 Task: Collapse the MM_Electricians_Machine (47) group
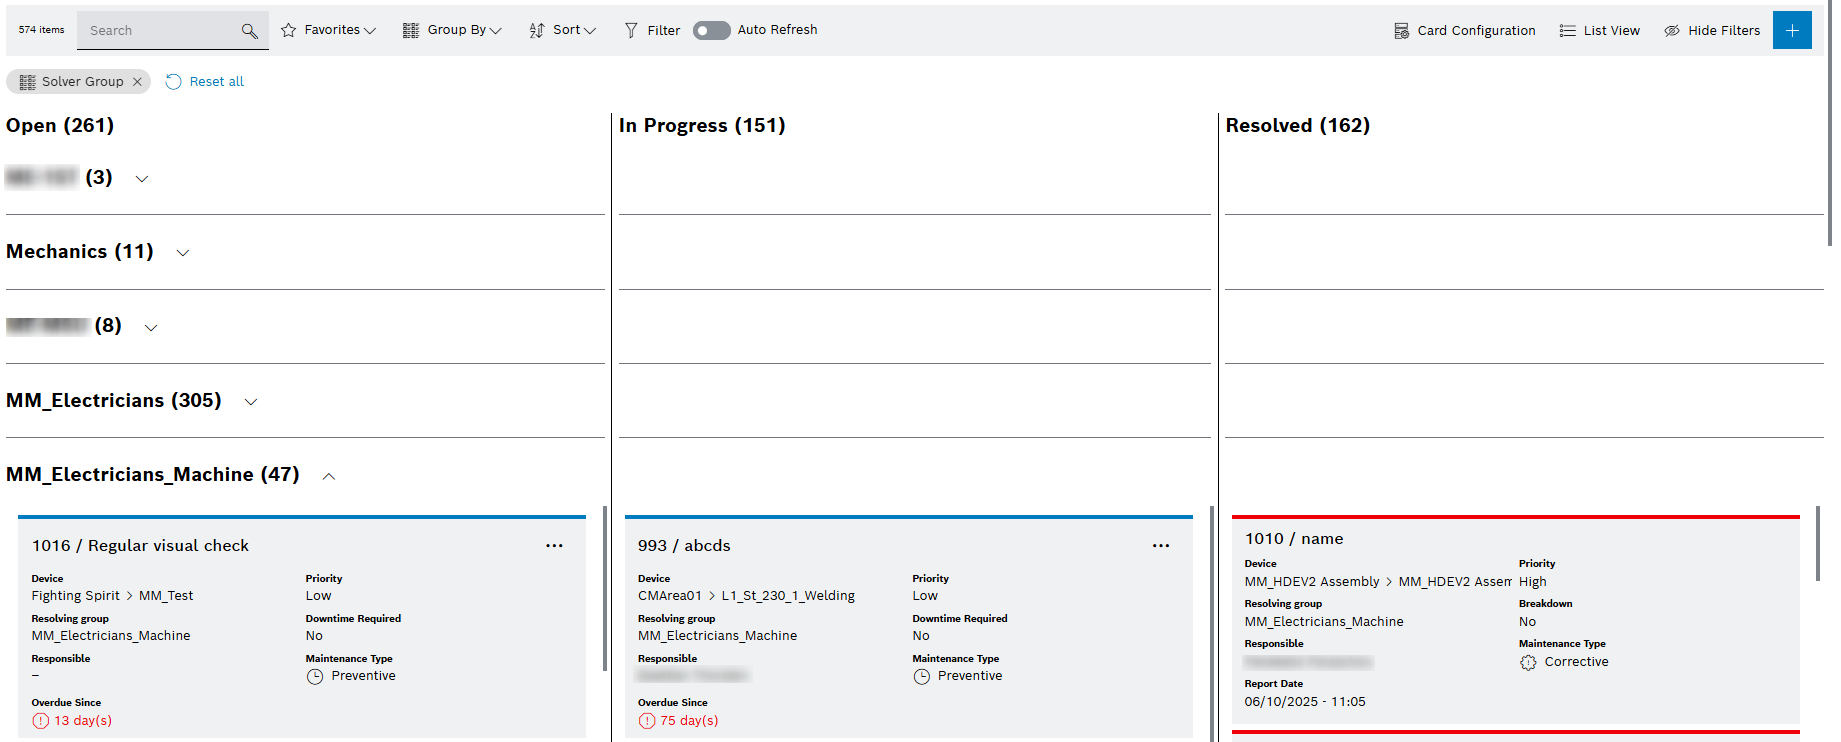point(329,476)
